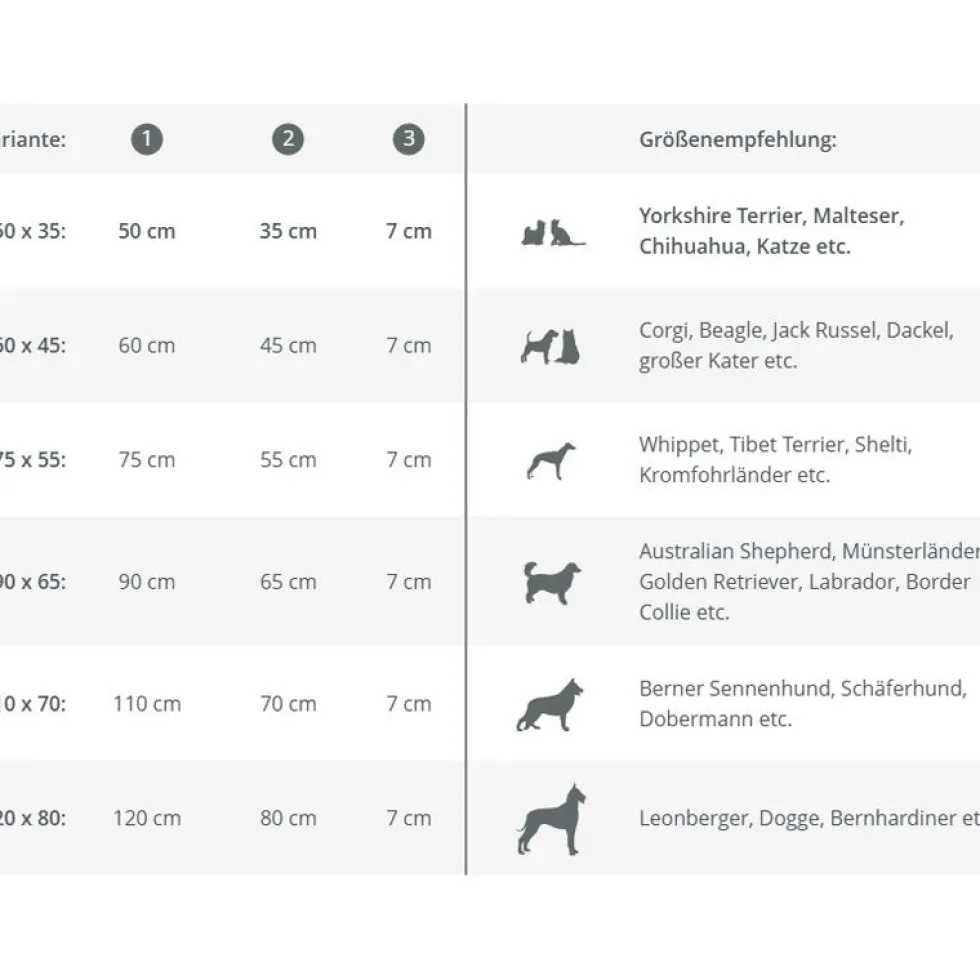The height and width of the screenshot is (980, 980).
Task: Click the numbered circle 2 icon
Action: click(x=288, y=139)
